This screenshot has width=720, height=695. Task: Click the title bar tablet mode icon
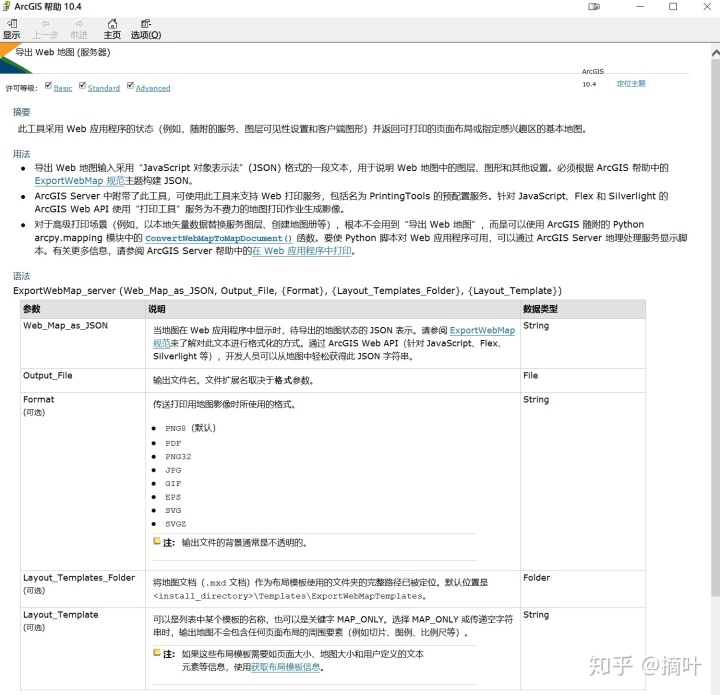[x=594, y=6]
